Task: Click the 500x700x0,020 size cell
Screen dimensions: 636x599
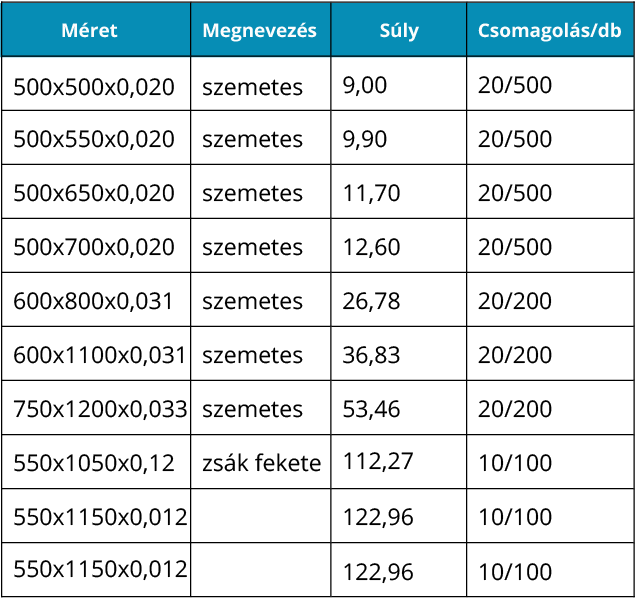Action: coord(94,247)
